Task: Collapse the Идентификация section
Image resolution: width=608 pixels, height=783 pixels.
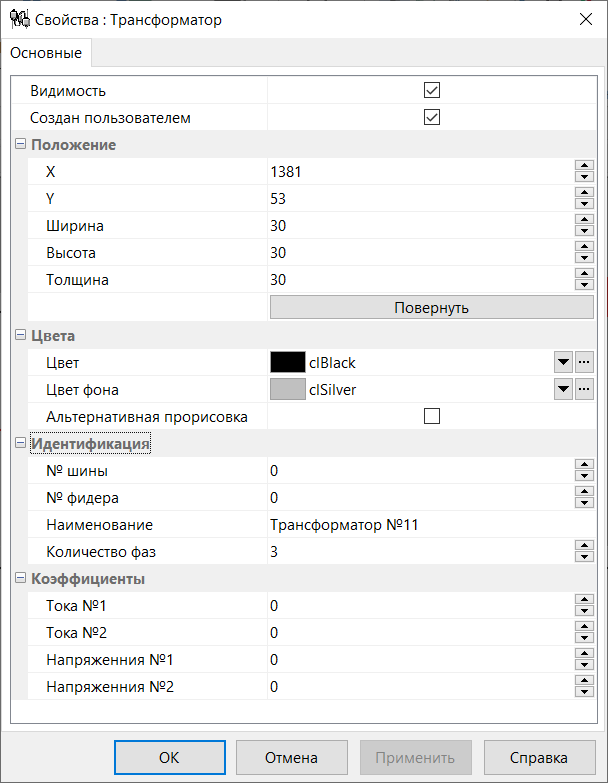Action: (x=20, y=443)
